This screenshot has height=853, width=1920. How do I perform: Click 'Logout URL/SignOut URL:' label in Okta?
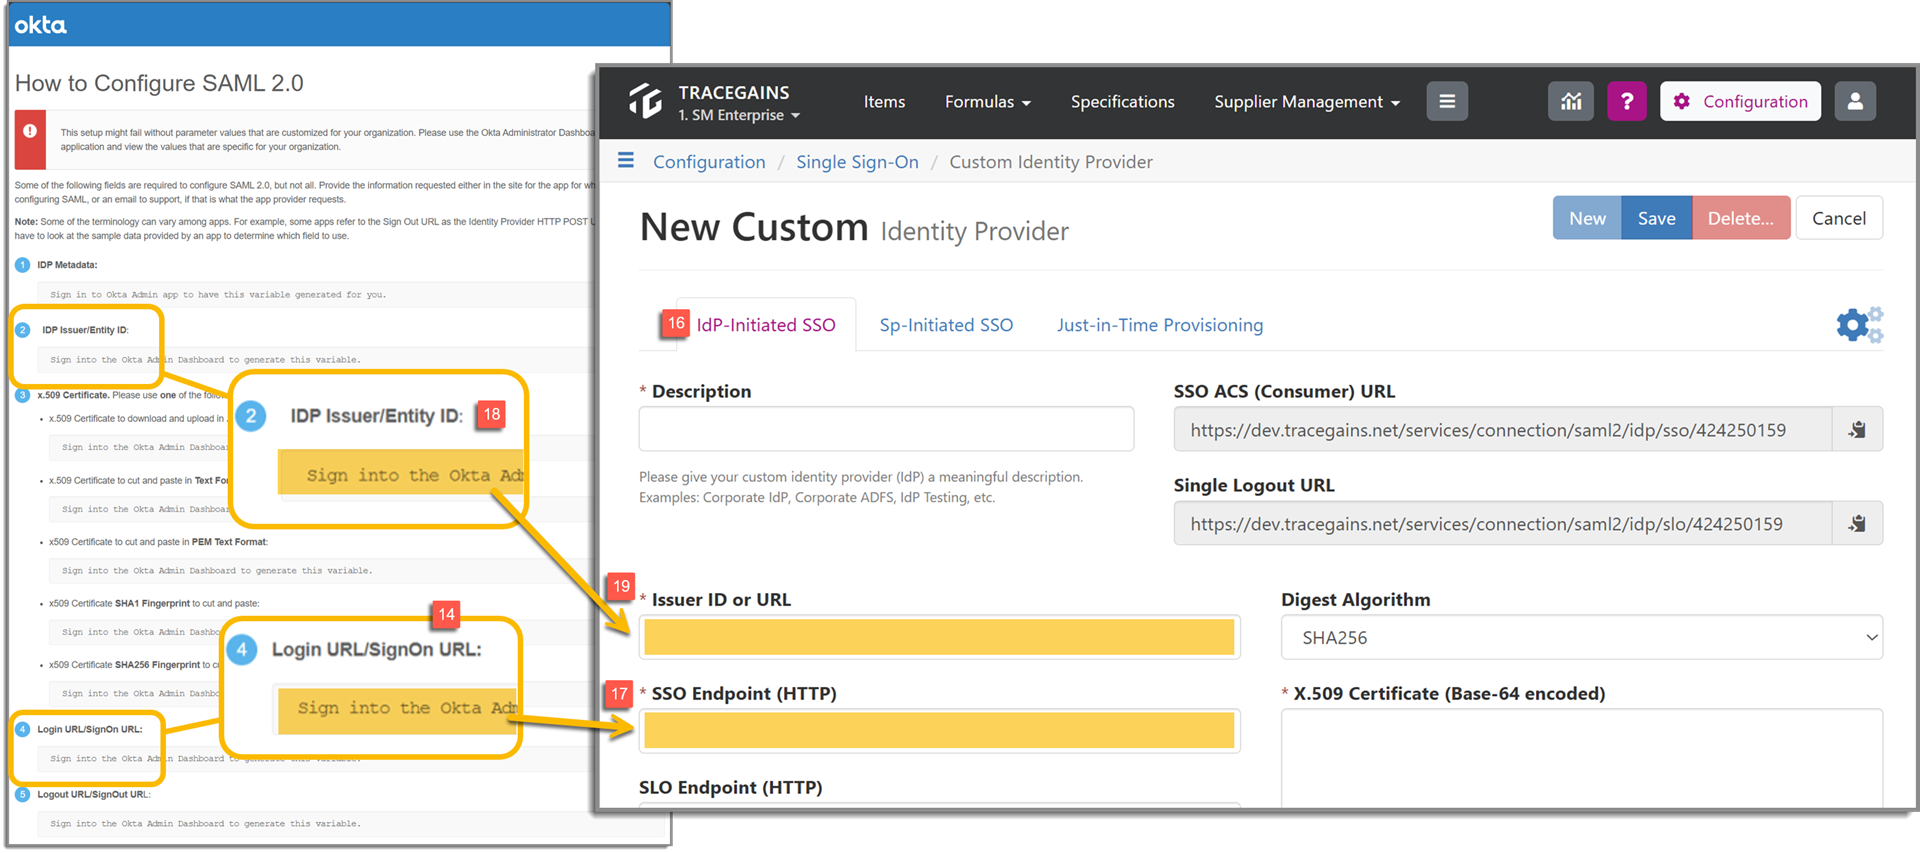(93, 795)
